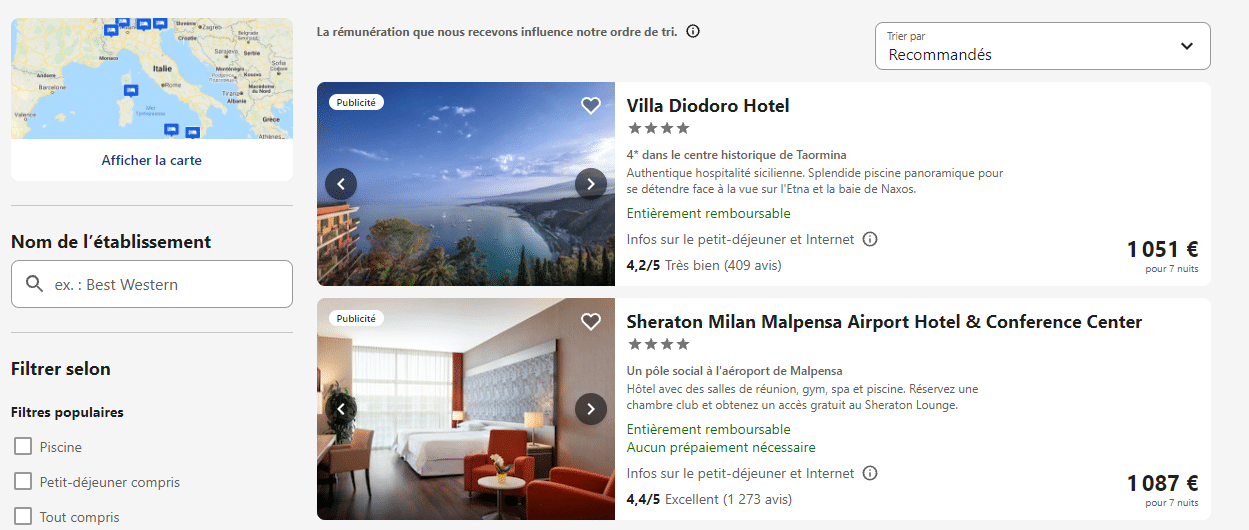Tick the Tout compris checkbox
Viewport: 1249px width, 530px height.
point(23,517)
